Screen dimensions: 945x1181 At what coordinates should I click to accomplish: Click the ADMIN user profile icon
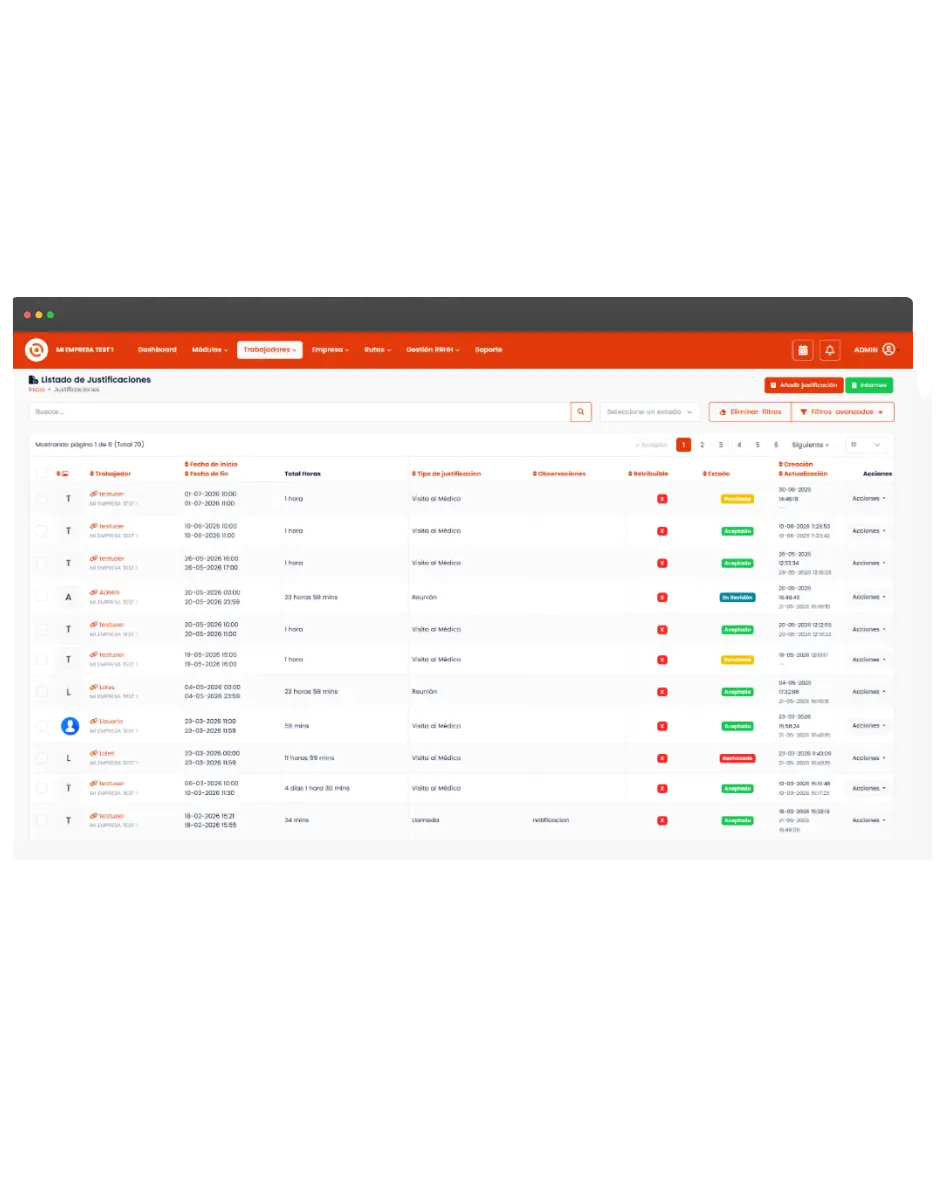889,349
